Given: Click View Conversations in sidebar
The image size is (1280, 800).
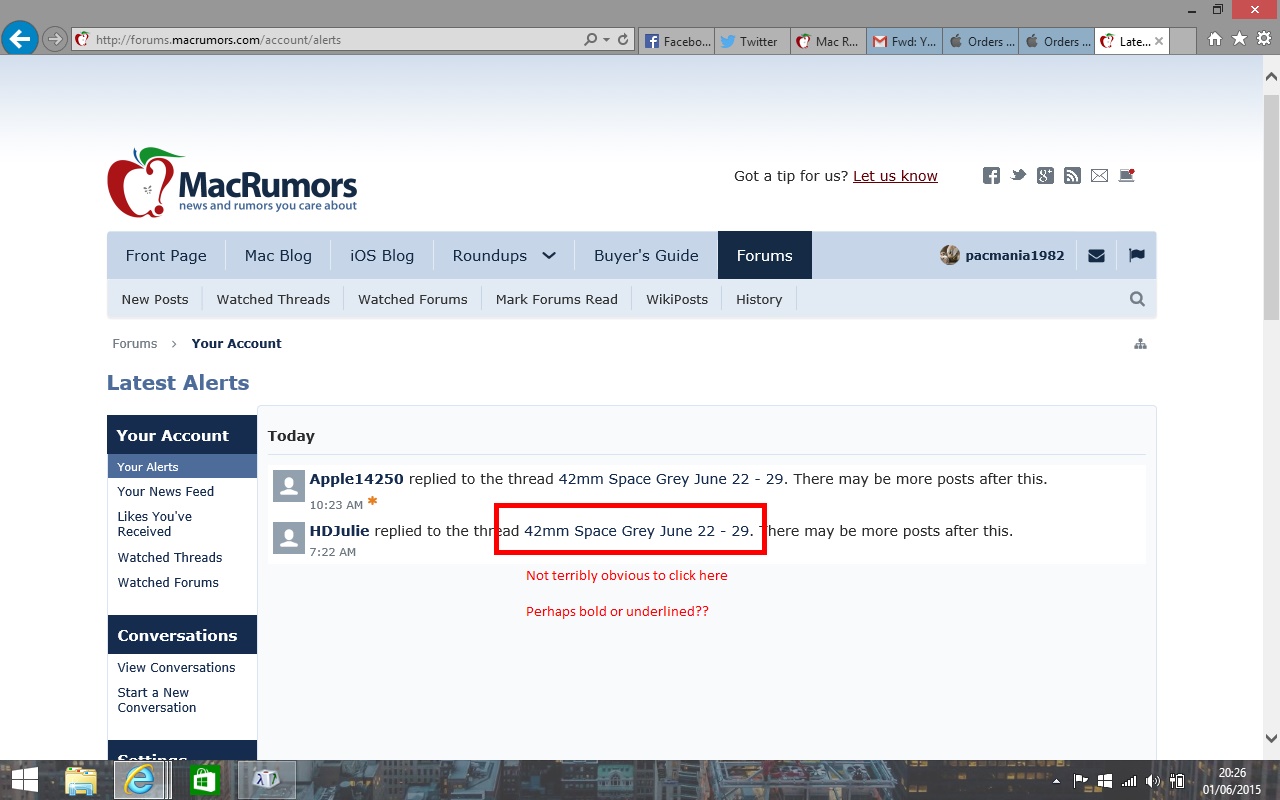Looking at the screenshot, I should pos(177,667).
